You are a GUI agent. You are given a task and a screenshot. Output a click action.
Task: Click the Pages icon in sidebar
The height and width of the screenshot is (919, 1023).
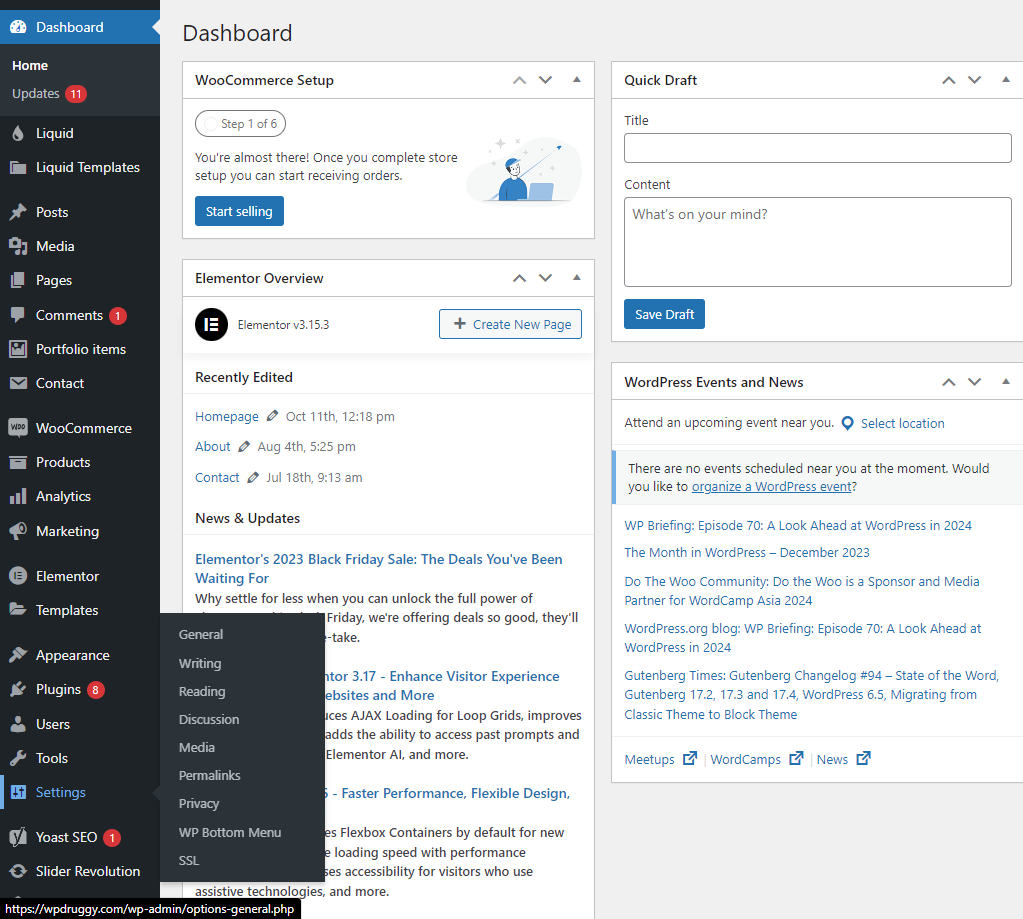tap(18, 280)
